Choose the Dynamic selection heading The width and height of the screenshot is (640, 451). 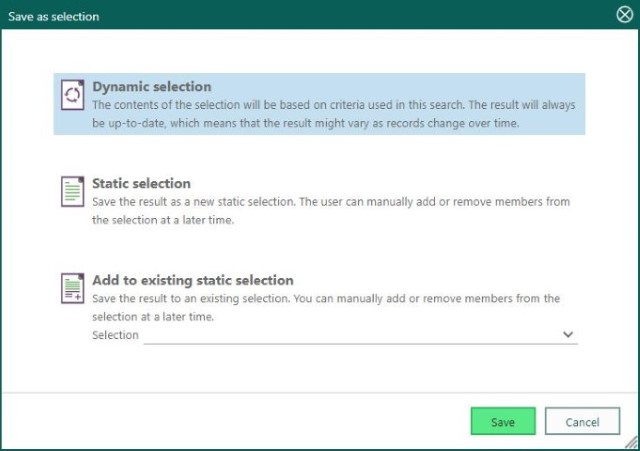tap(152, 87)
